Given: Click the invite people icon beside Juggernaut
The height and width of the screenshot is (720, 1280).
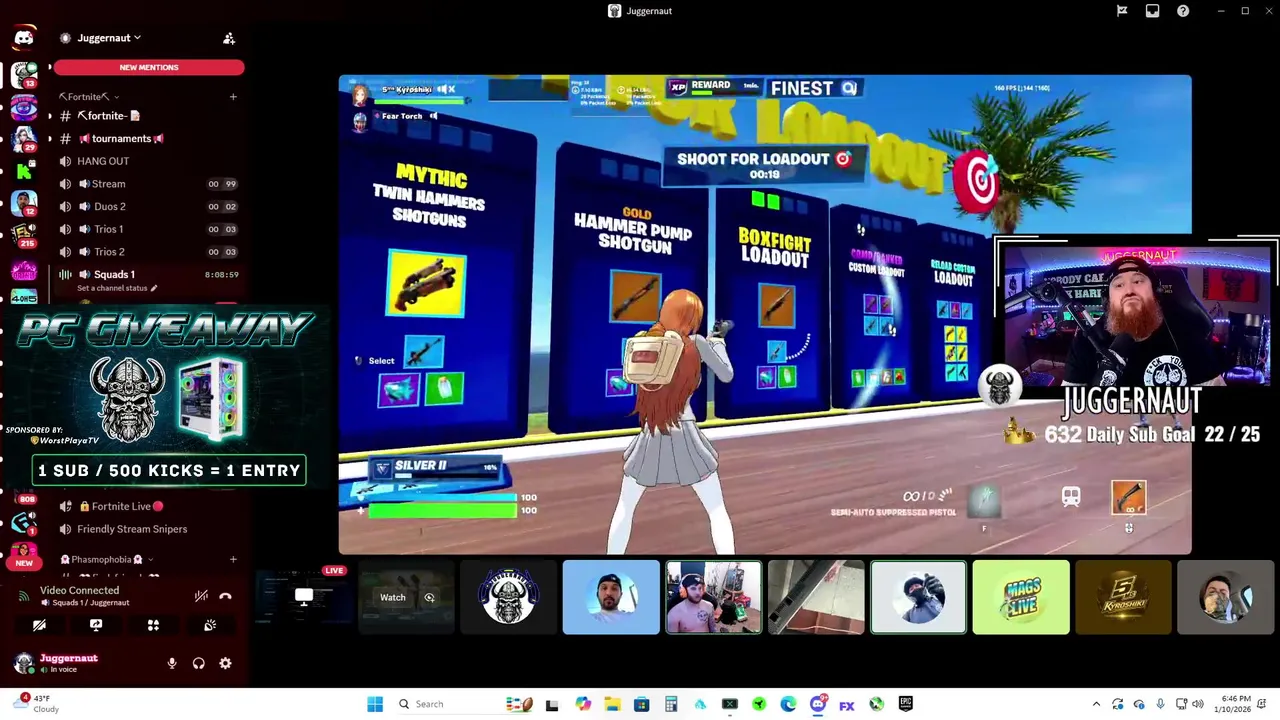Looking at the screenshot, I should point(229,38).
